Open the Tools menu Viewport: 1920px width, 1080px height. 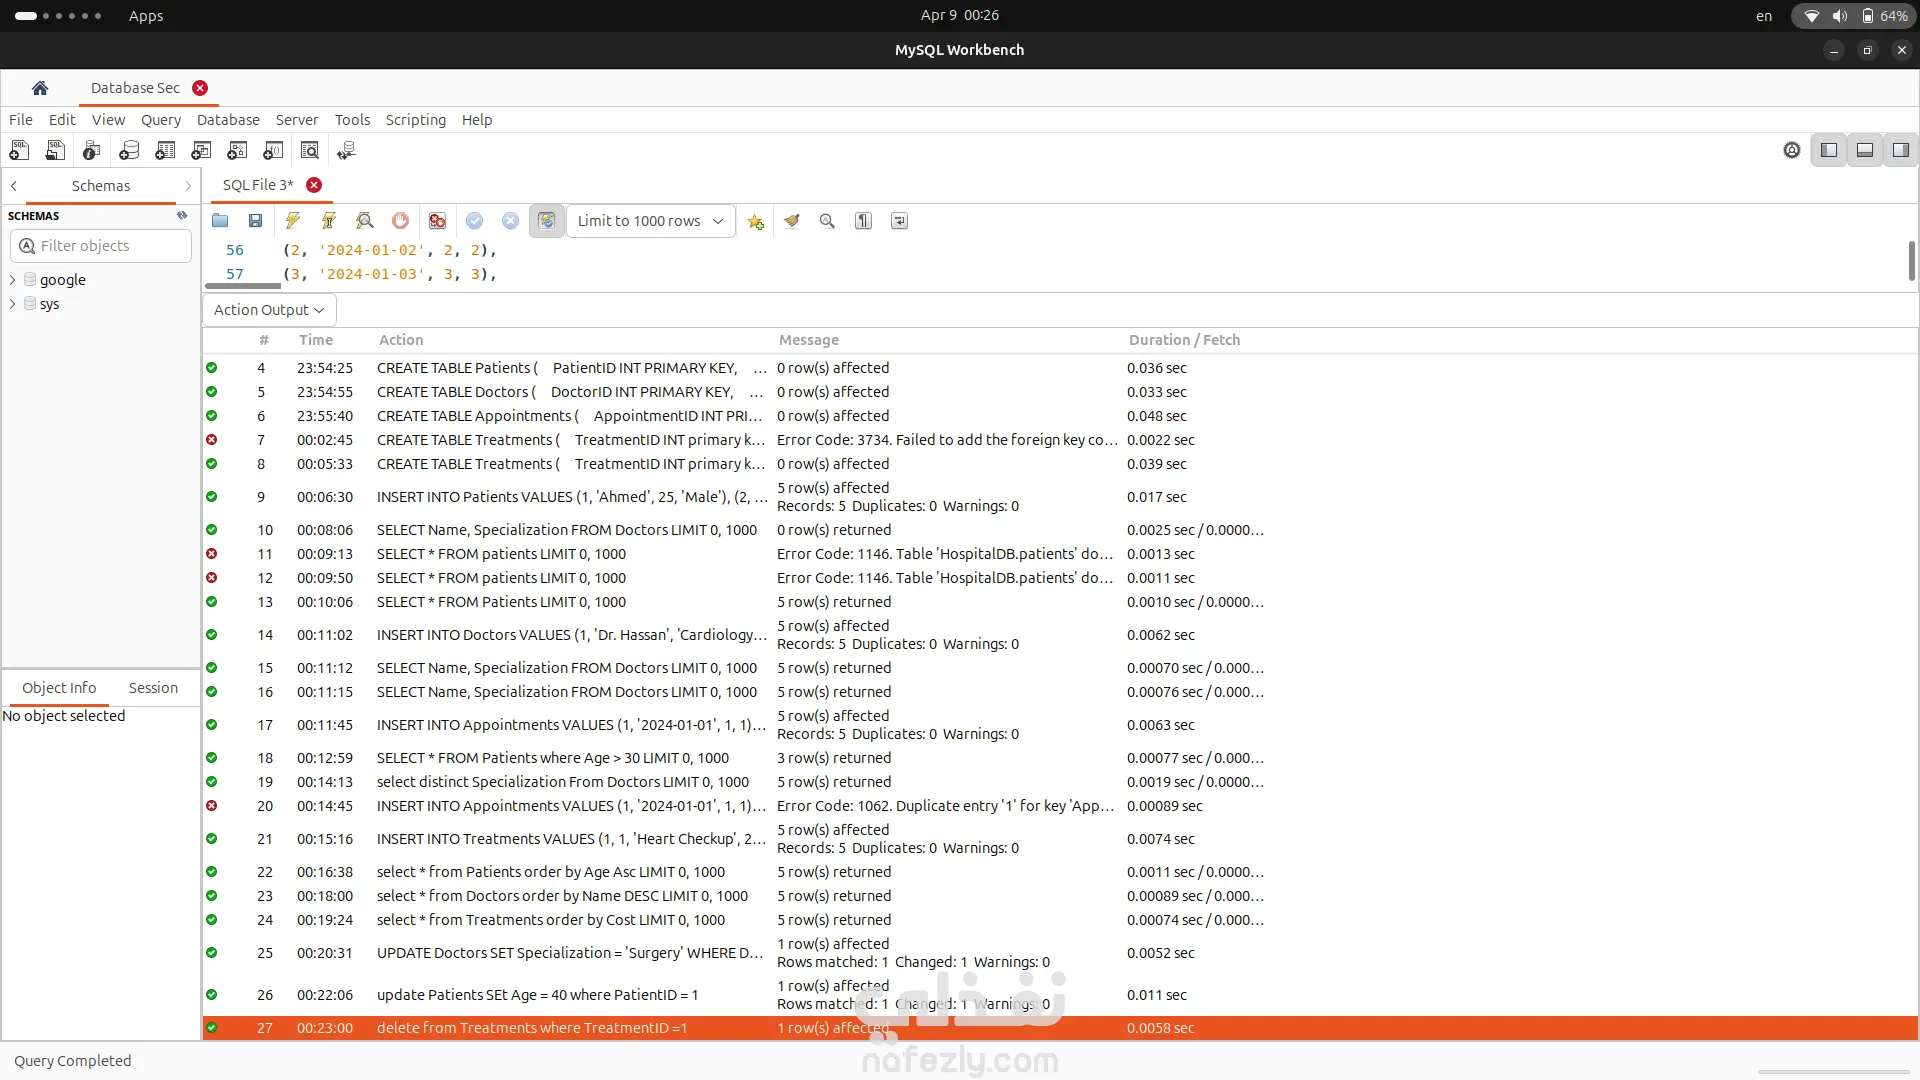pos(352,120)
